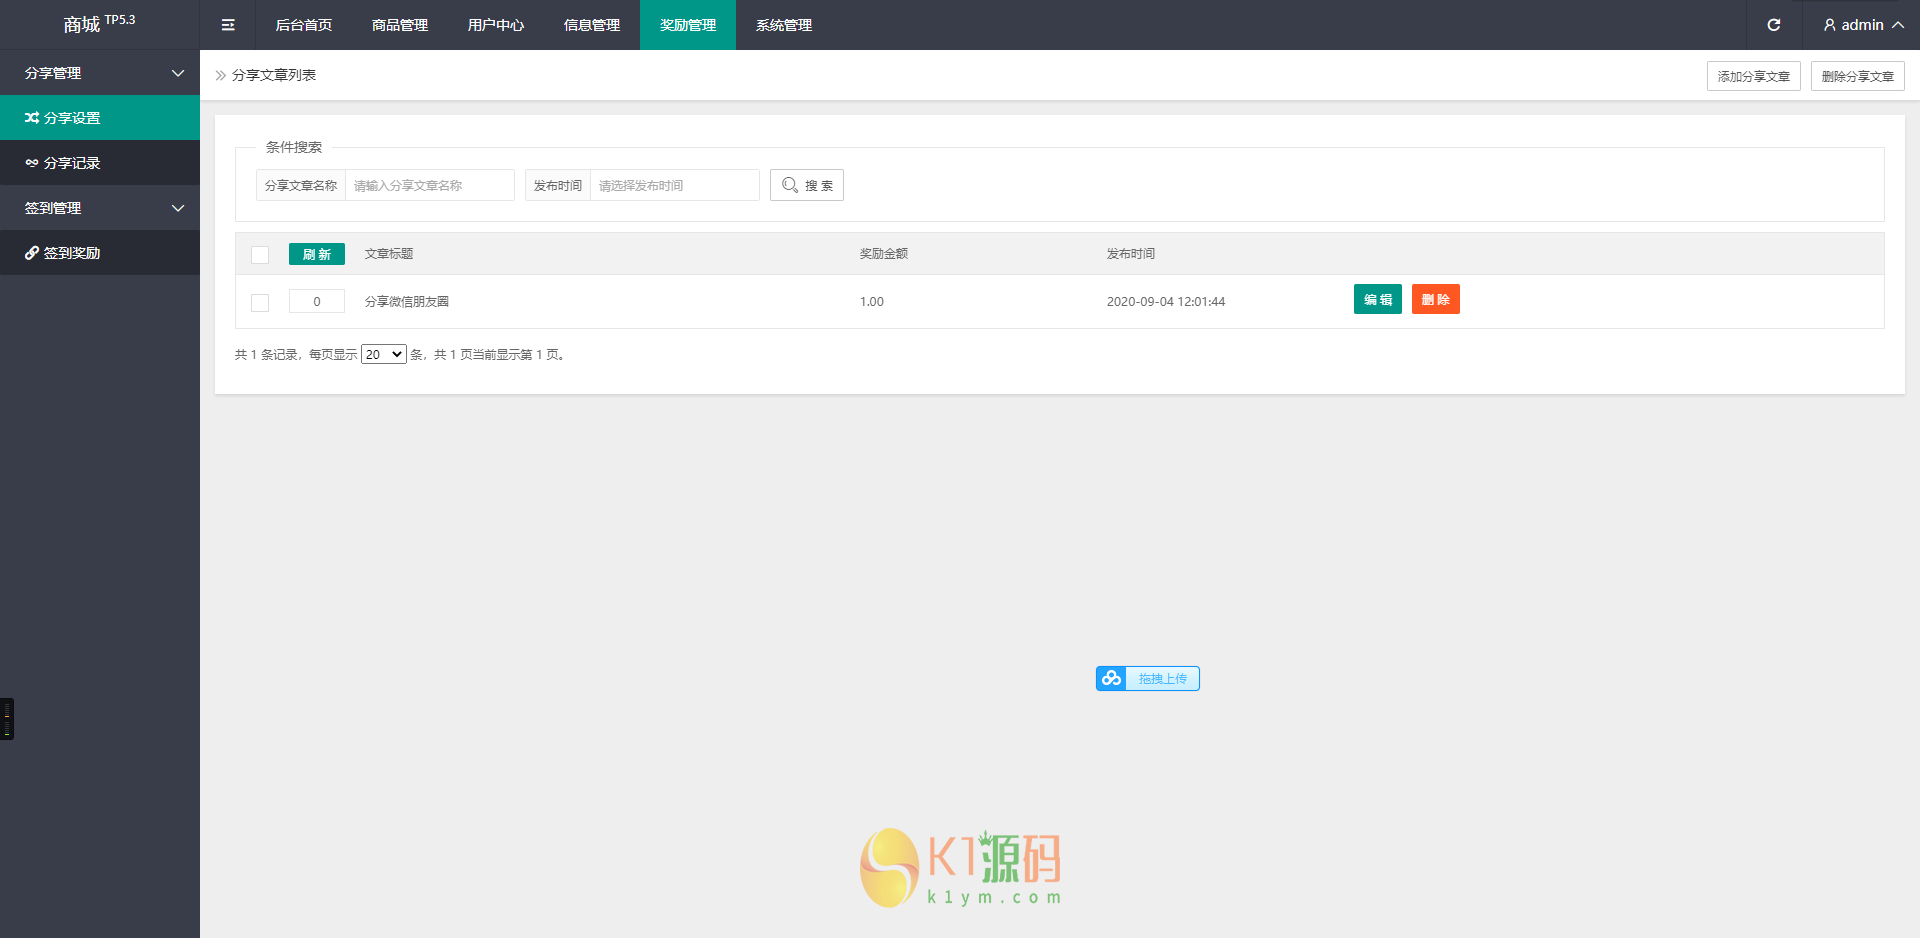Screen dimensions: 1920x938
Task: Expand the admin menu chevron
Action: pyautogui.click(x=1898, y=25)
